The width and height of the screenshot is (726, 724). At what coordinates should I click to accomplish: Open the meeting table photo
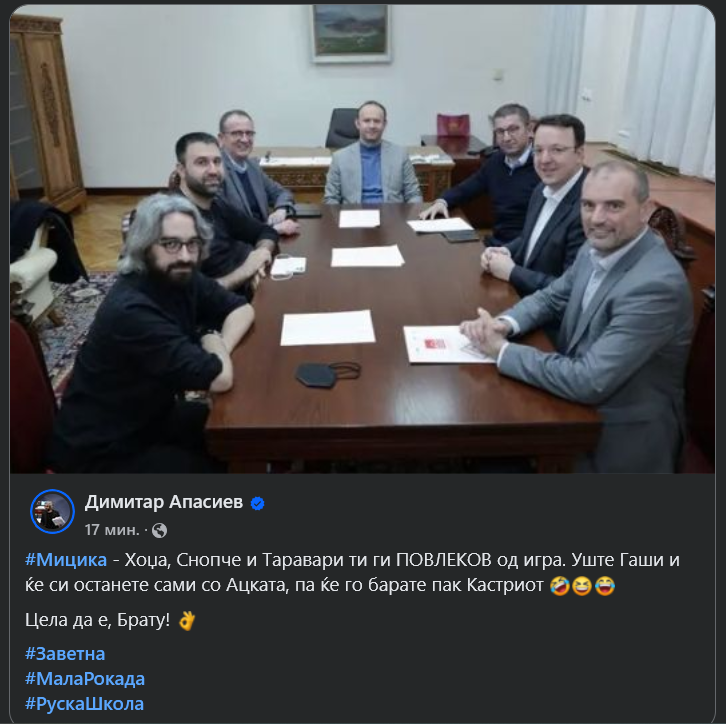coord(363,239)
